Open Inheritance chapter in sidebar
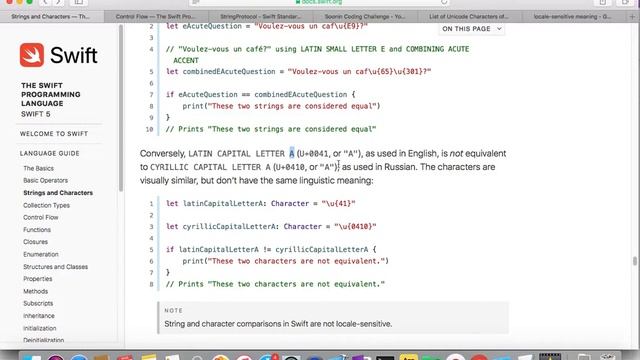This screenshot has width=640, height=360. [x=39, y=316]
